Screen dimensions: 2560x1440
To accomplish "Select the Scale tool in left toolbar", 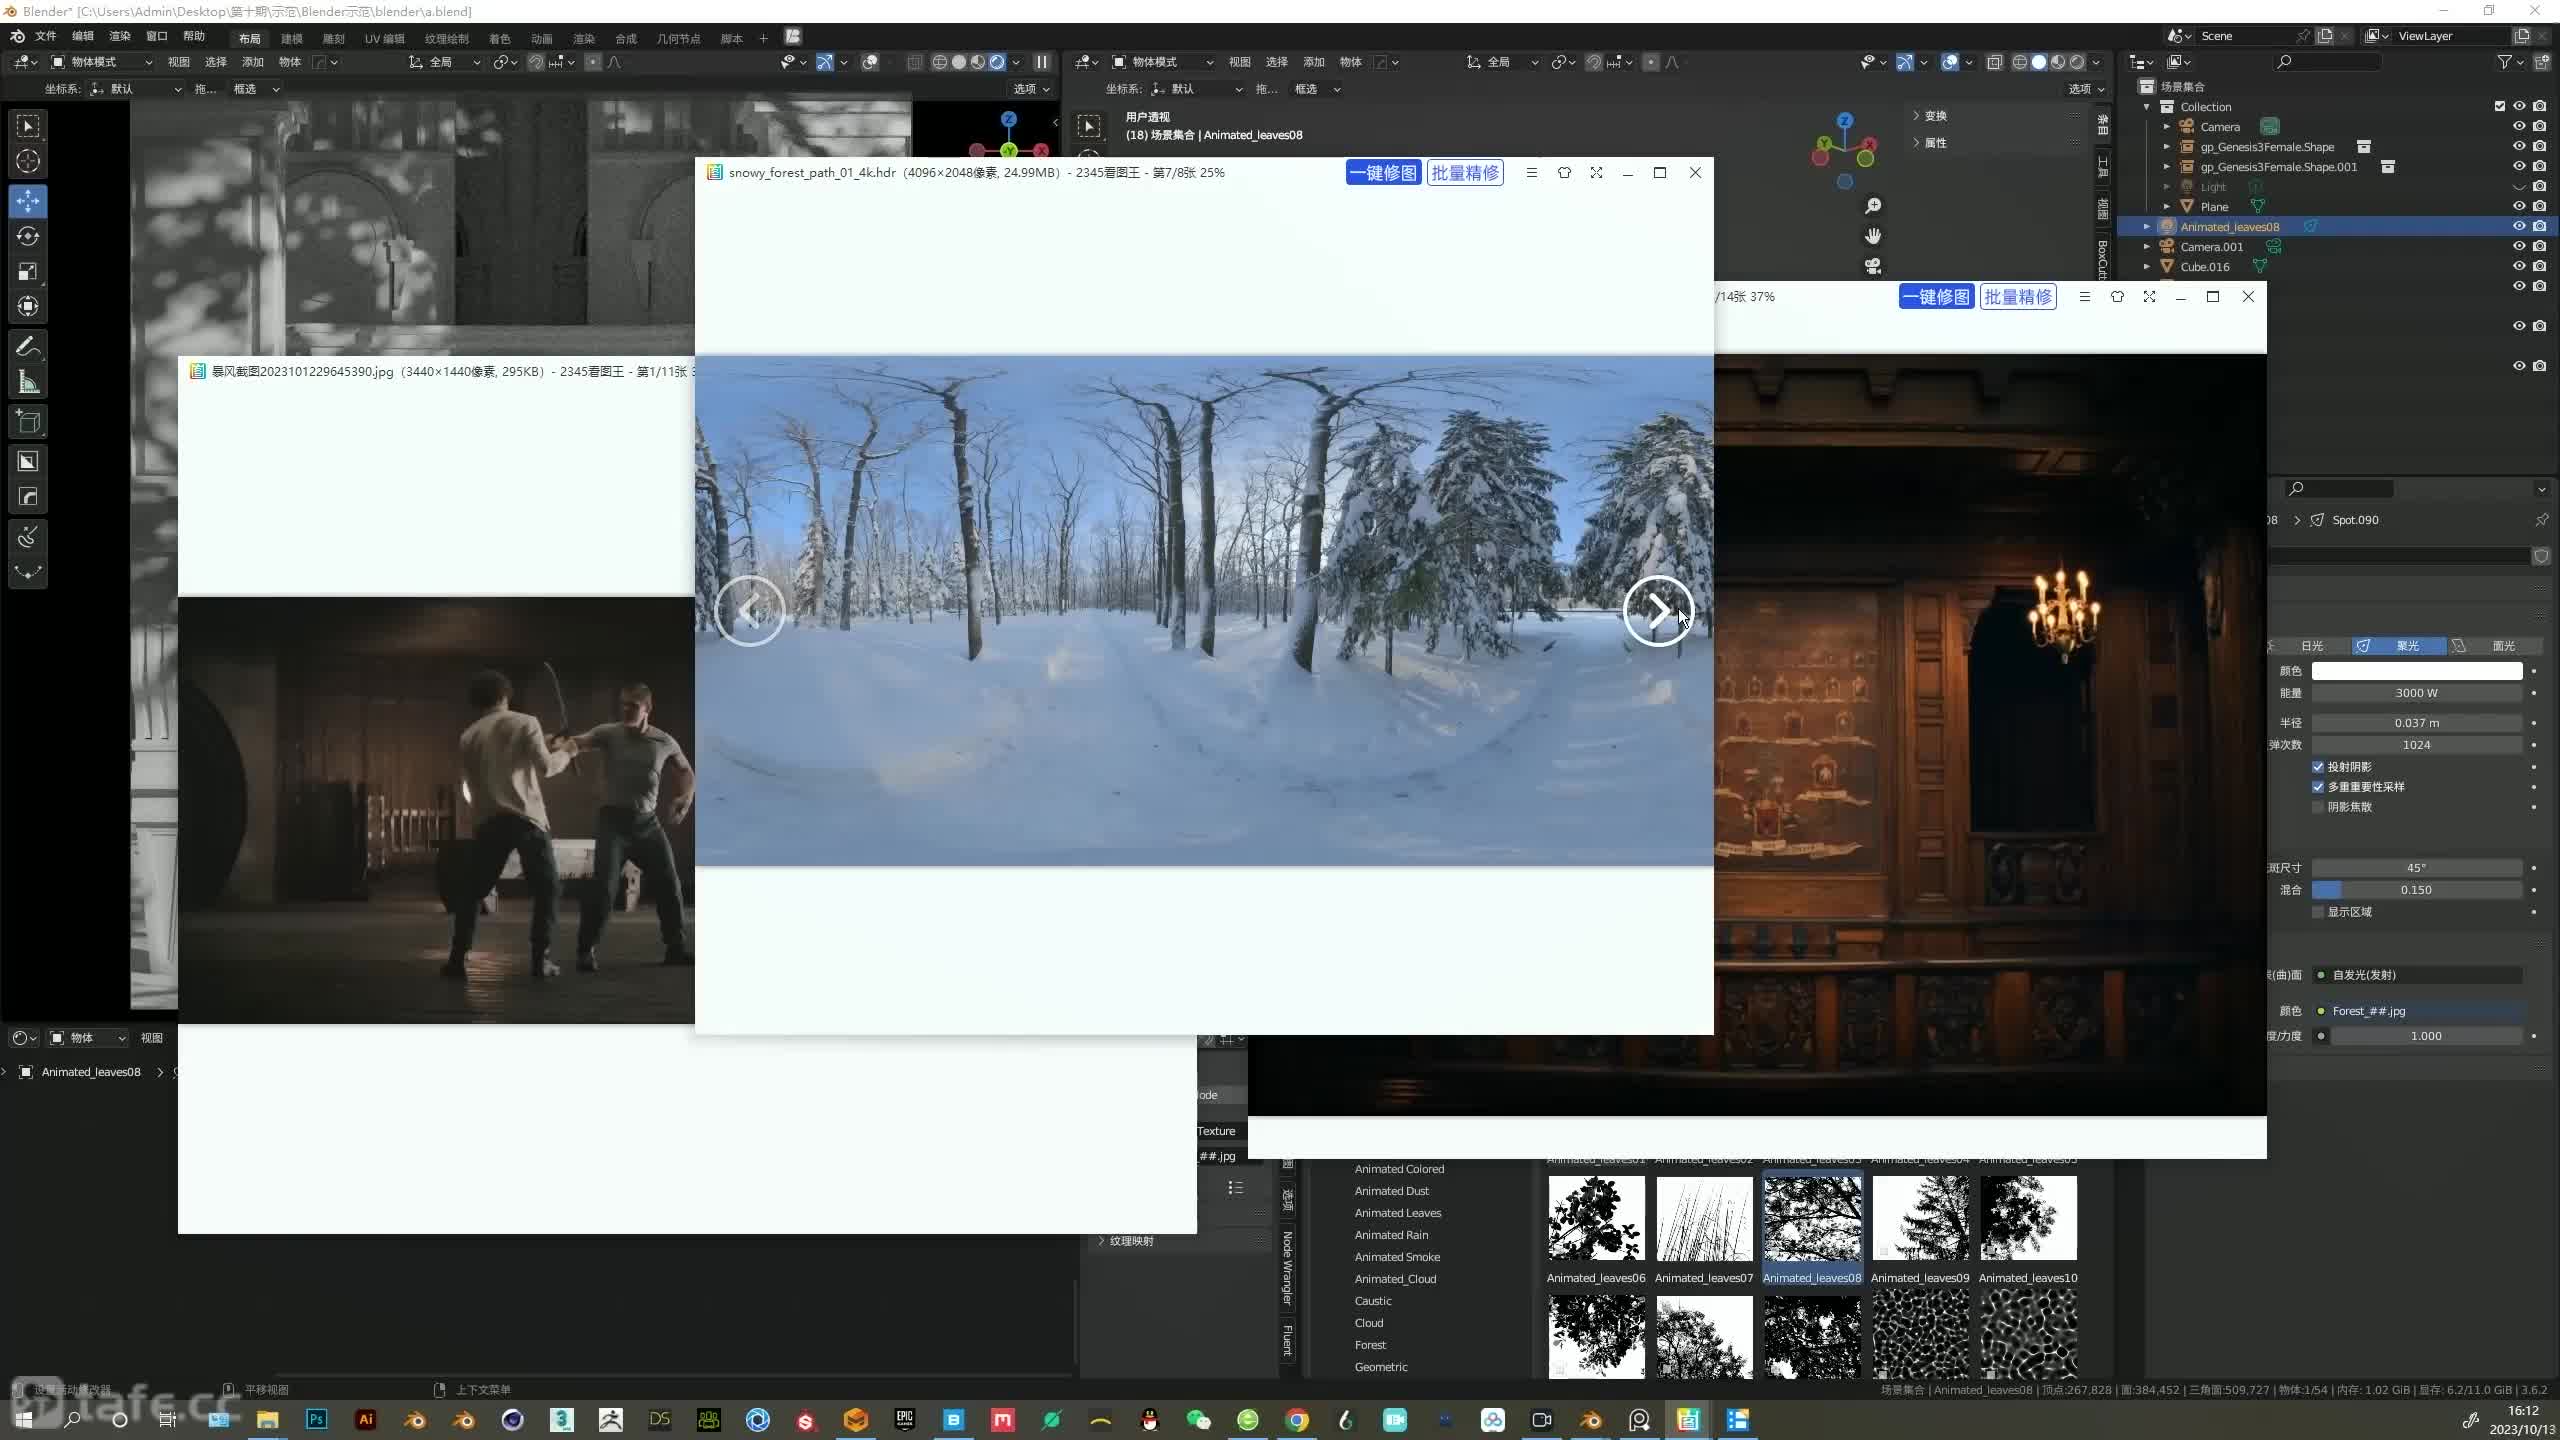I will pos(28,271).
